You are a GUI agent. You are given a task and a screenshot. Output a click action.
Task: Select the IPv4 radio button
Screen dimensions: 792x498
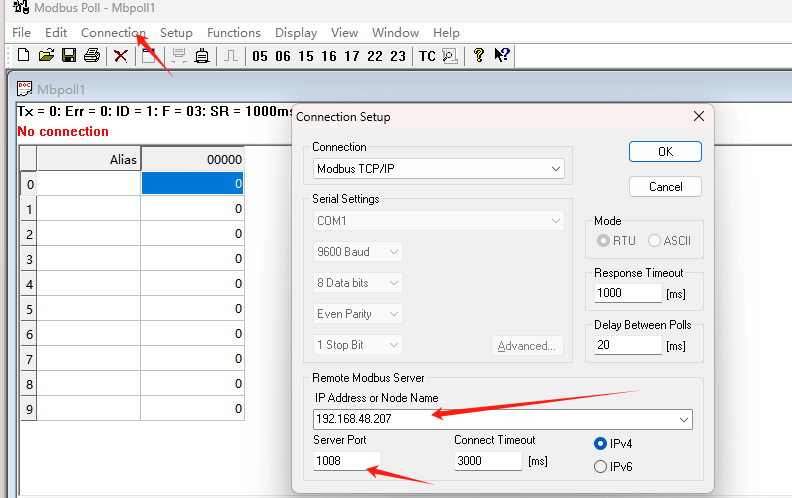click(x=601, y=443)
